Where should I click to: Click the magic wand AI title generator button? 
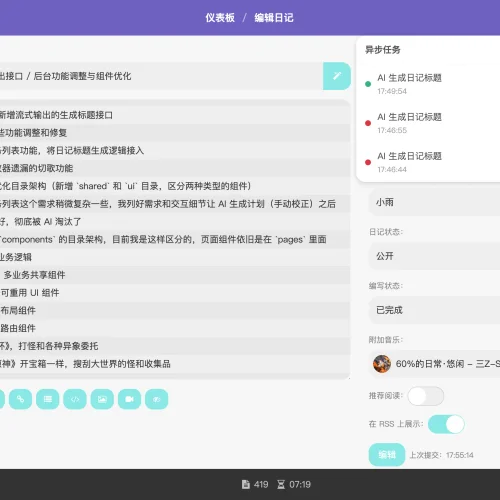coord(337,76)
